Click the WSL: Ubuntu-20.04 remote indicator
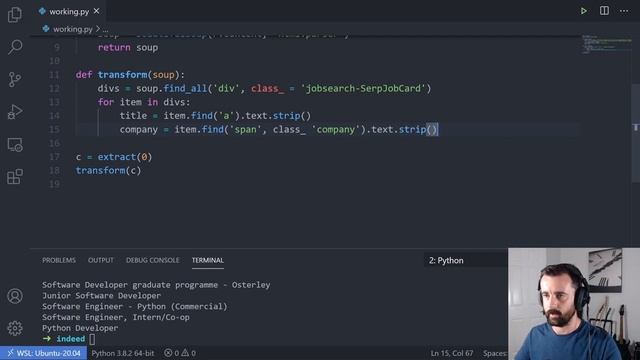The image size is (640, 360). 44,353
